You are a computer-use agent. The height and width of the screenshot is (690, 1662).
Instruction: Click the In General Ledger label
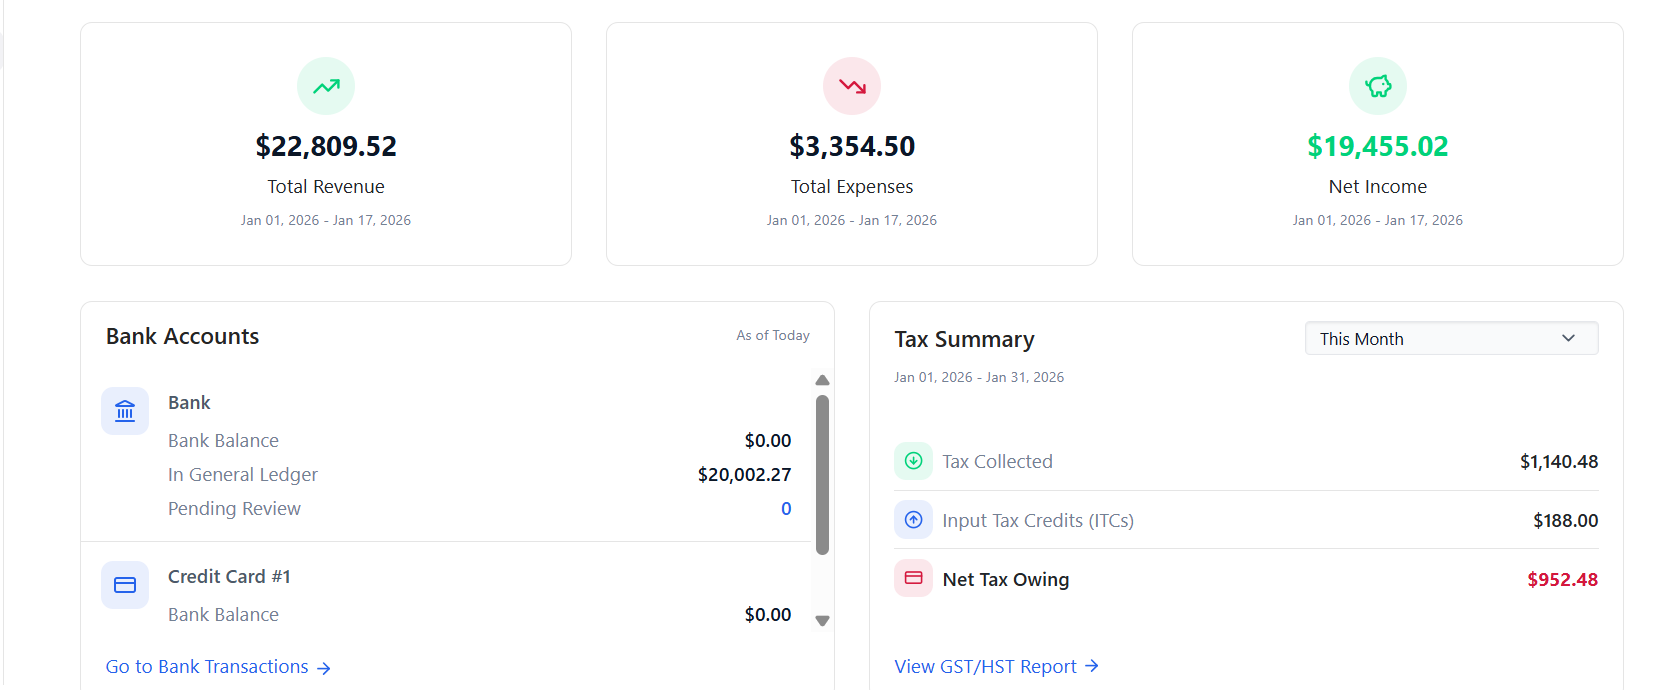243,475
